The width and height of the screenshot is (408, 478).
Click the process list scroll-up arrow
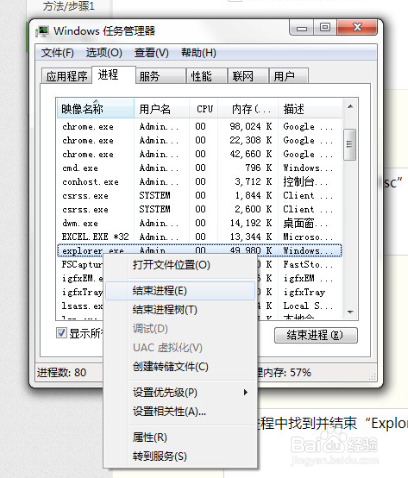coord(350,107)
